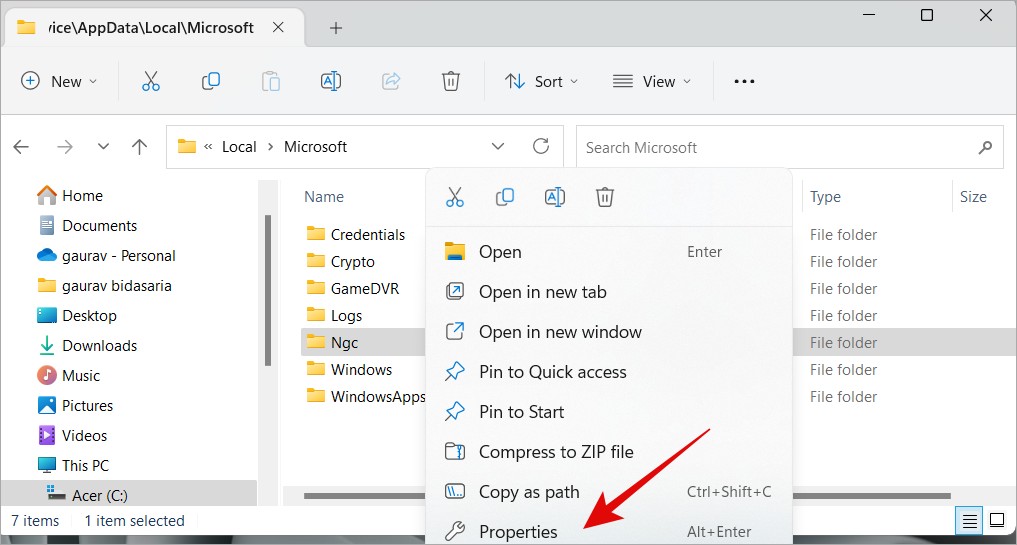Open Properties from the context menu
Screen dimensions: 1017x545
tap(609, 532)
